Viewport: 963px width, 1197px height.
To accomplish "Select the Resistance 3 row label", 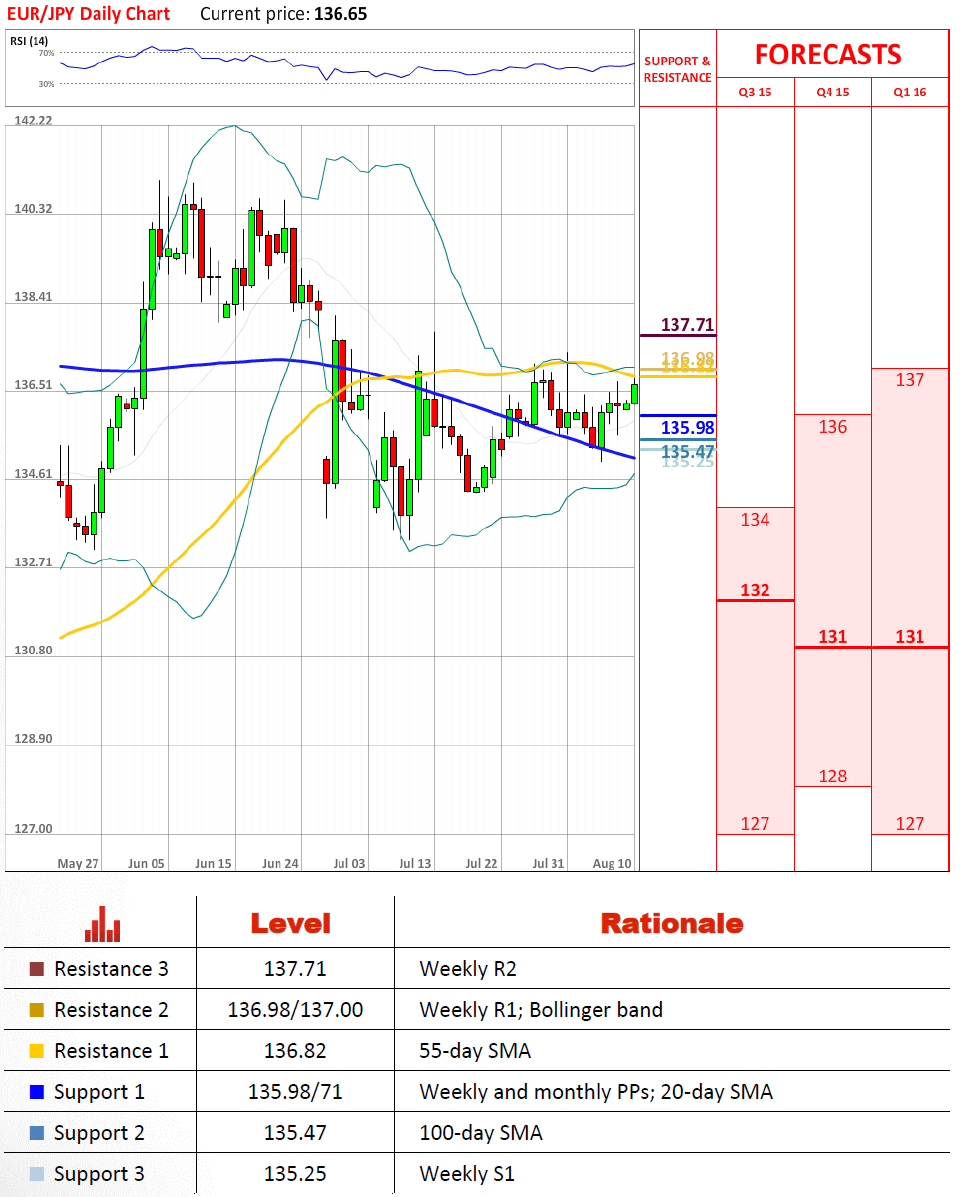I will (111, 969).
